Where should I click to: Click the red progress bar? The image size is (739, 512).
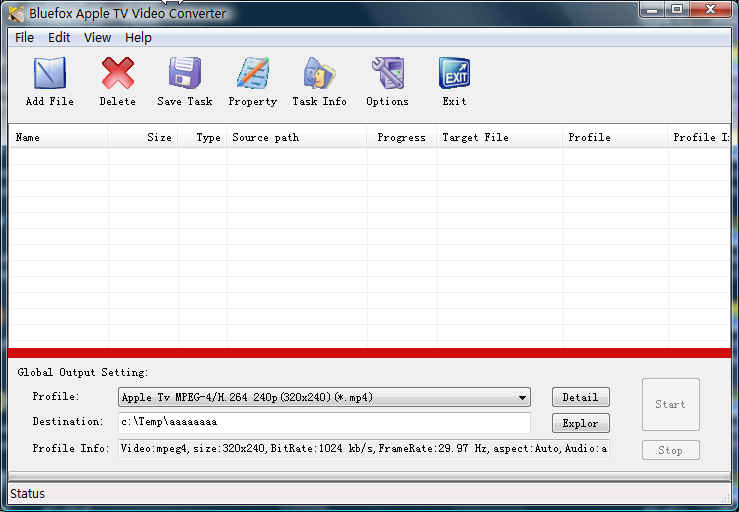370,353
